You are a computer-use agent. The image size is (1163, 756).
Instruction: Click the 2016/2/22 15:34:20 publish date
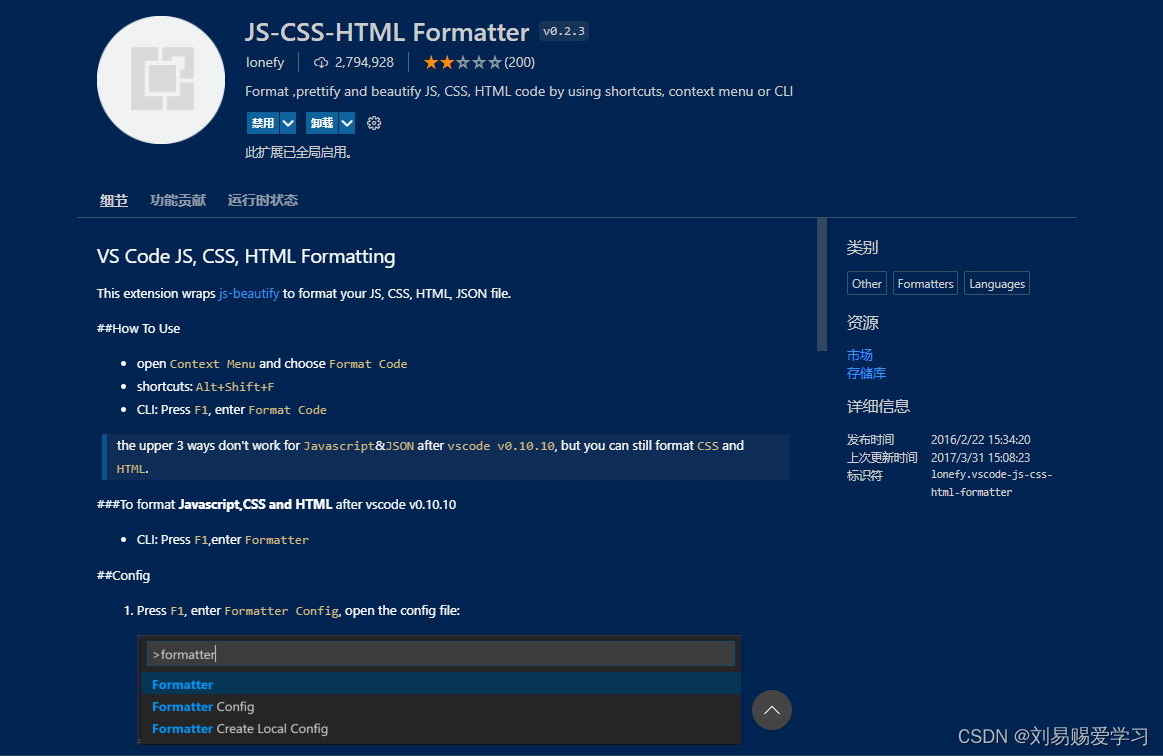point(981,440)
